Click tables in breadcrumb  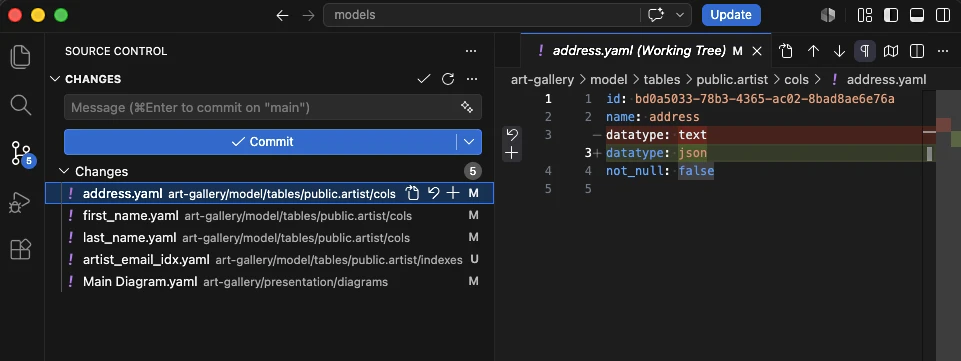pyautogui.click(x=661, y=80)
